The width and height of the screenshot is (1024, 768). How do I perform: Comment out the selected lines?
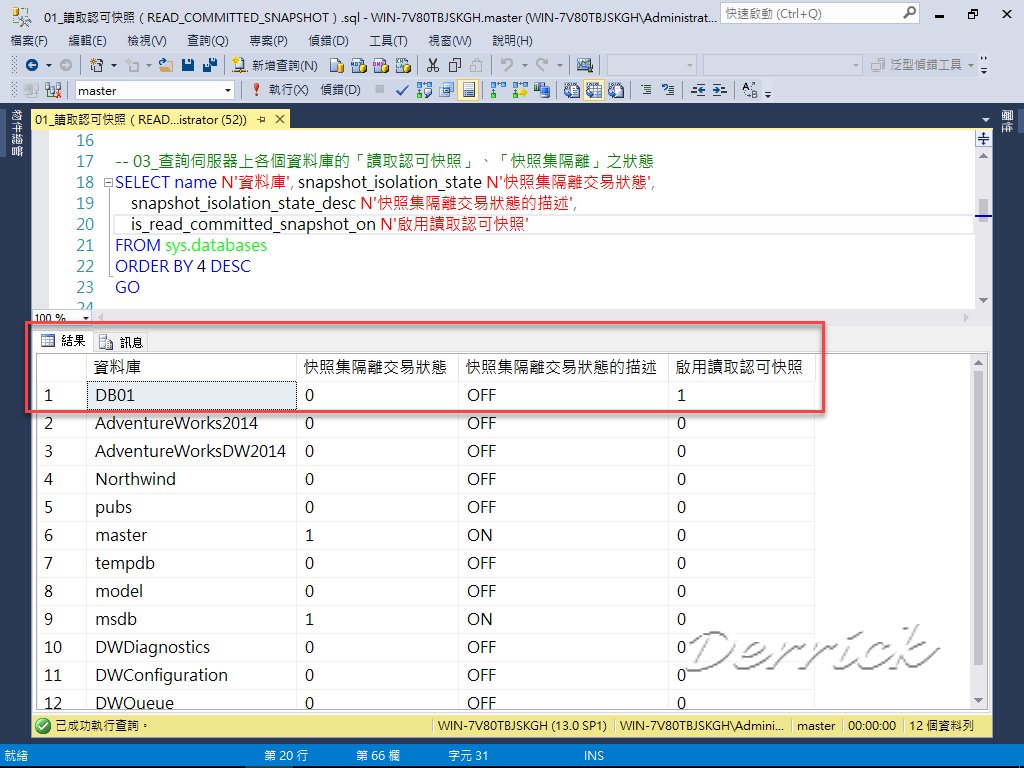click(x=646, y=90)
